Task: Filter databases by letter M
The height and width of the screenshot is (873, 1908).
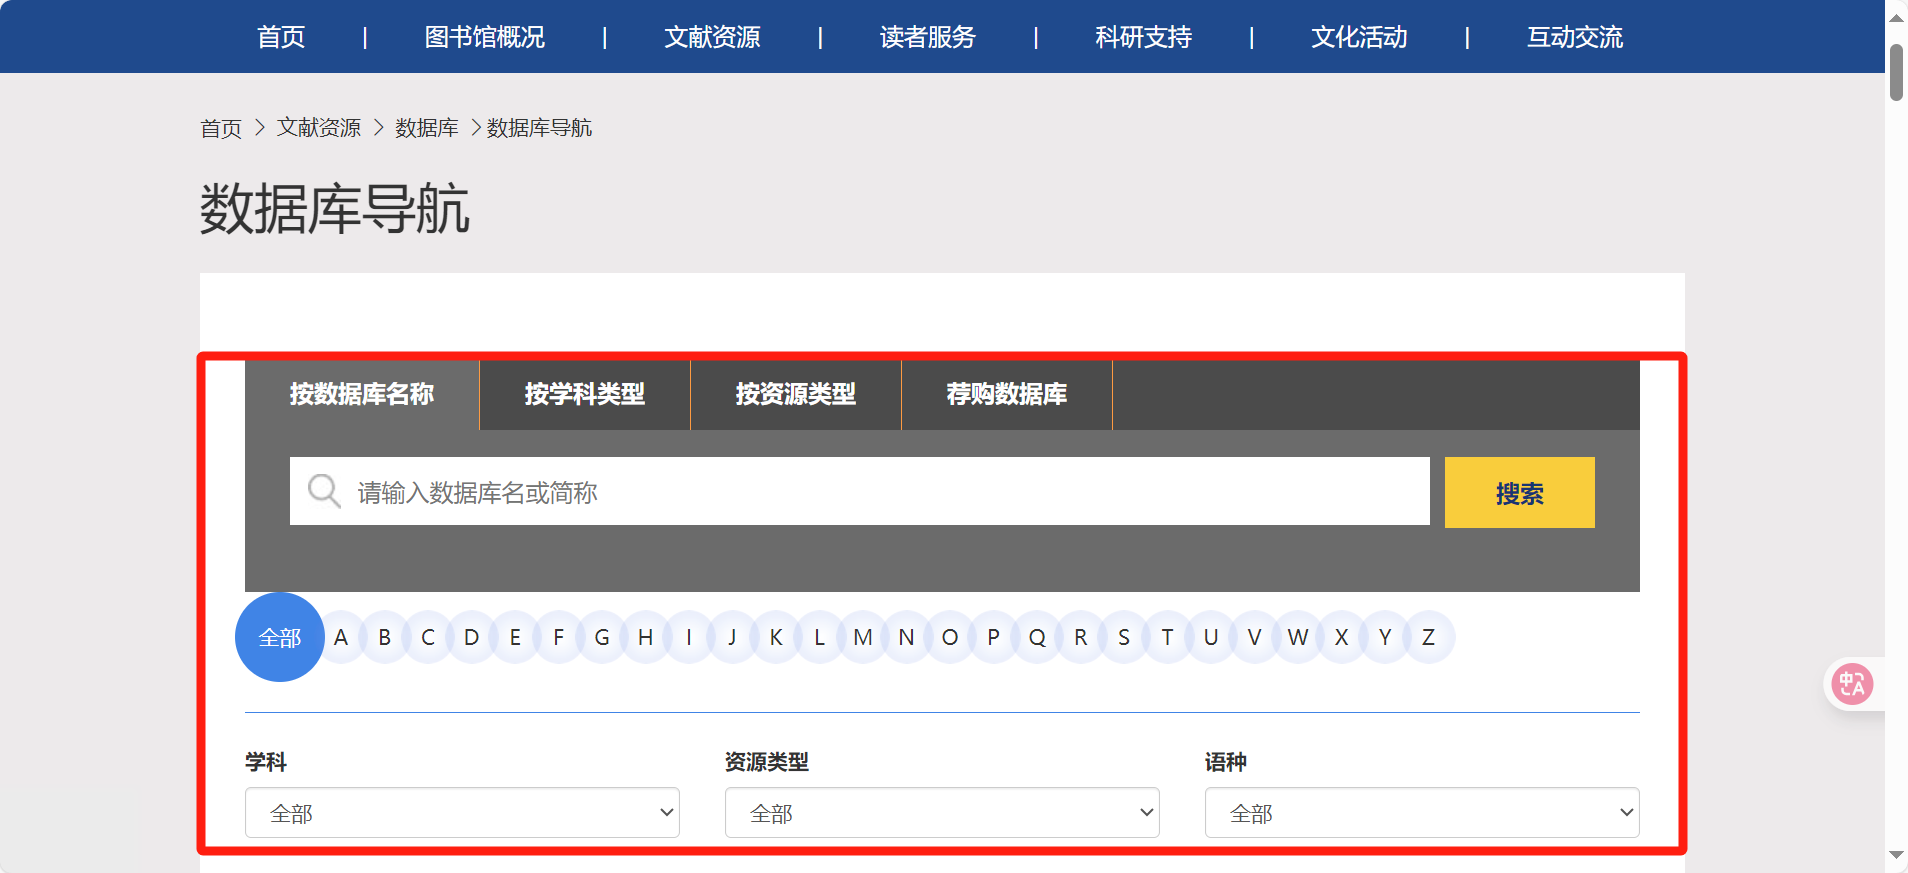Action: [x=863, y=637]
